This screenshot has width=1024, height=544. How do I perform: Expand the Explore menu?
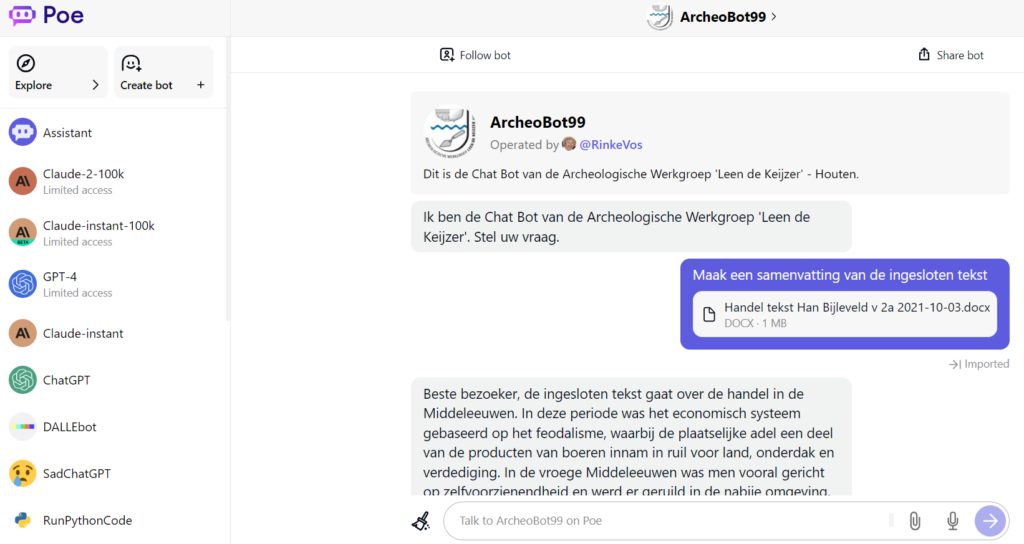[58, 72]
